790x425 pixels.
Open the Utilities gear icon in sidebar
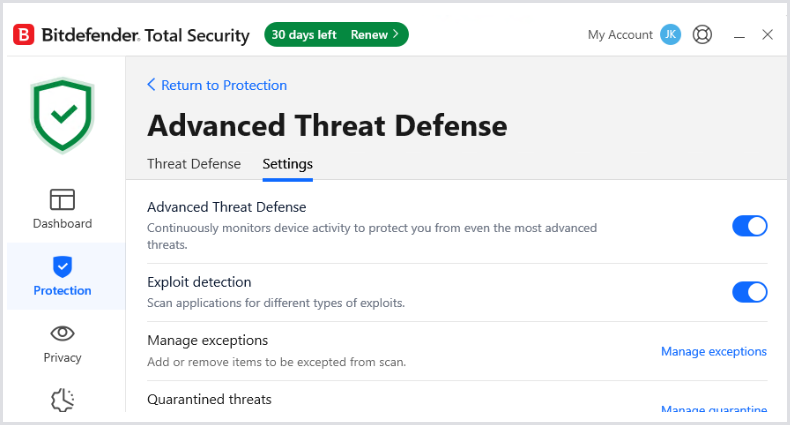[62, 400]
